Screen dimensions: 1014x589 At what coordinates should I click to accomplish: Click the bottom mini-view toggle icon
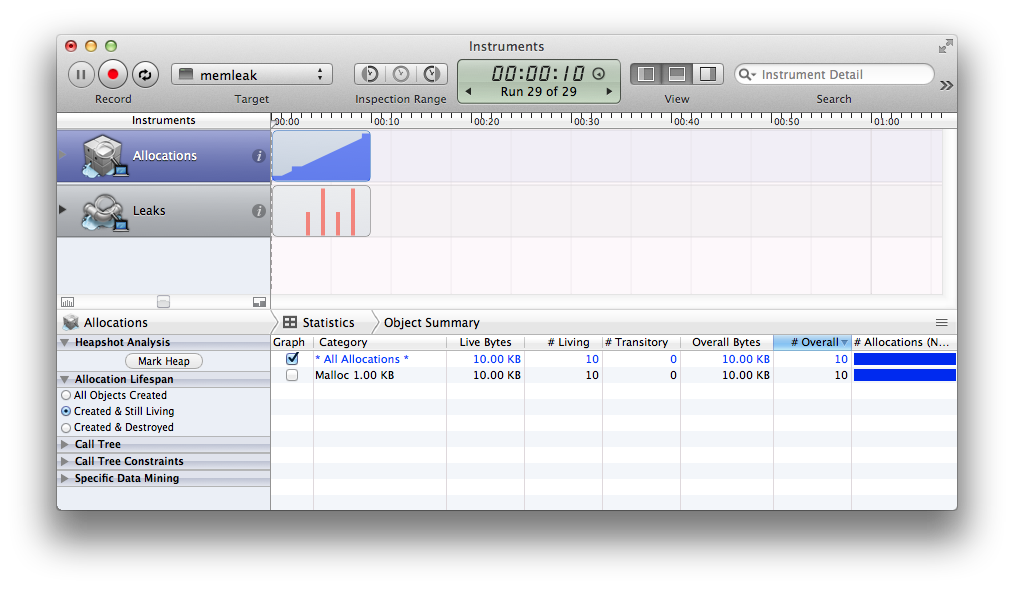click(259, 302)
